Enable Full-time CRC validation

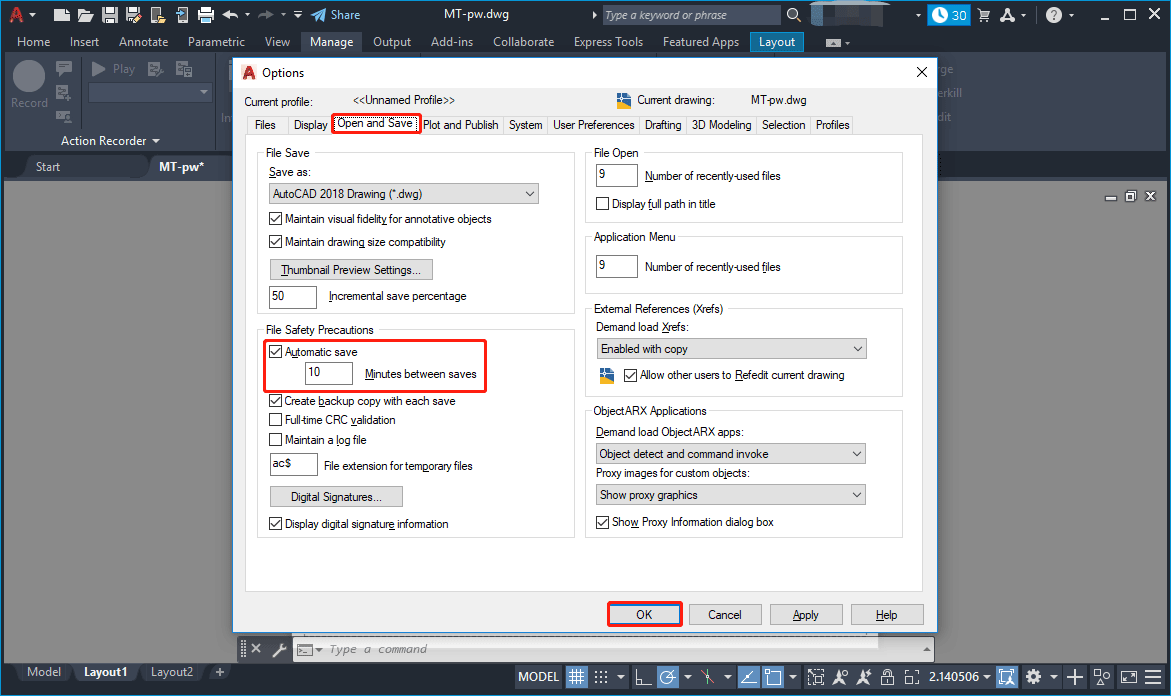[x=276, y=420]
